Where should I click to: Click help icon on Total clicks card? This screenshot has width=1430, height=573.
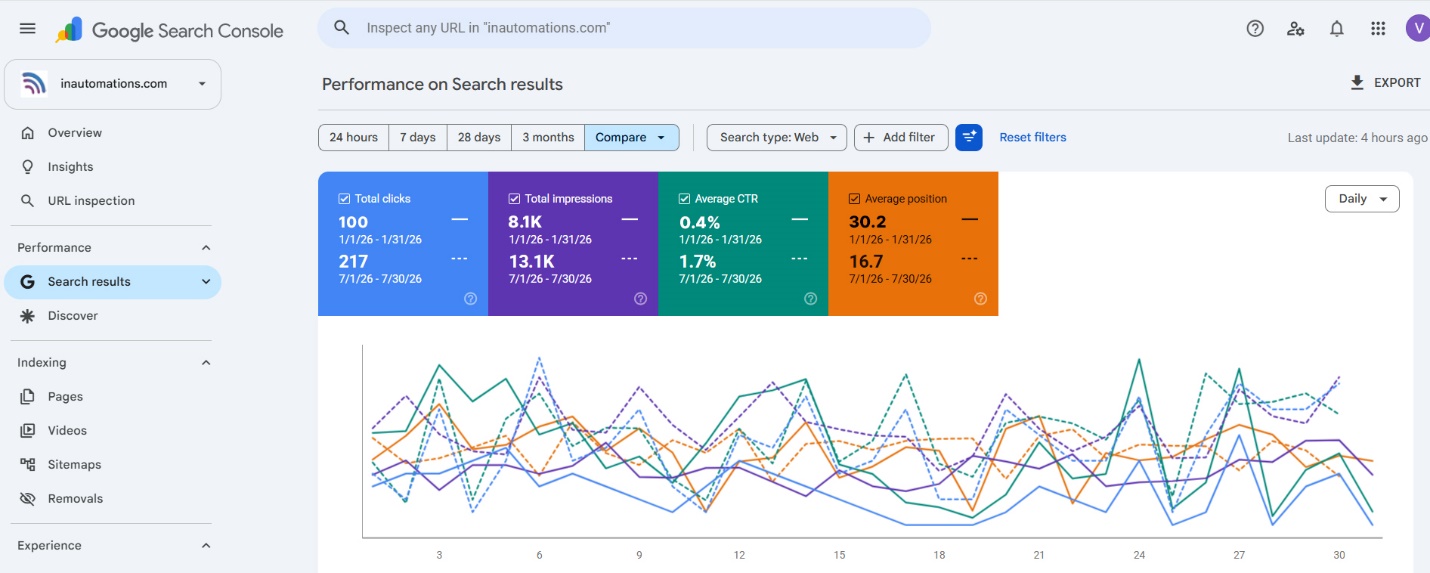(470, 298)
